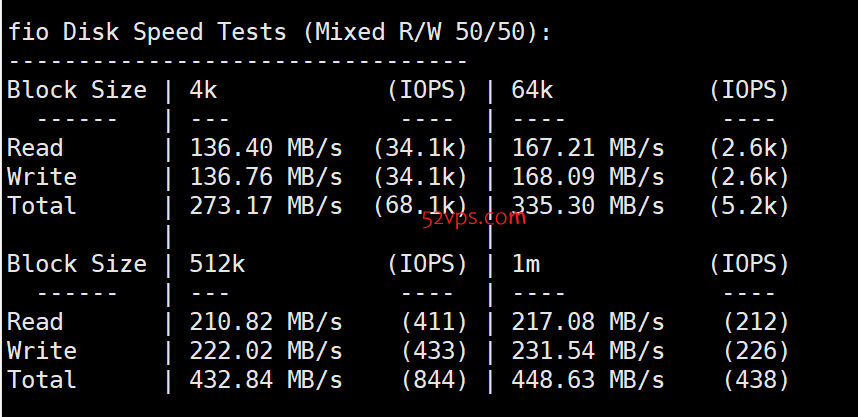Click the (438) total IOPS value

click(x=756, y=380)
